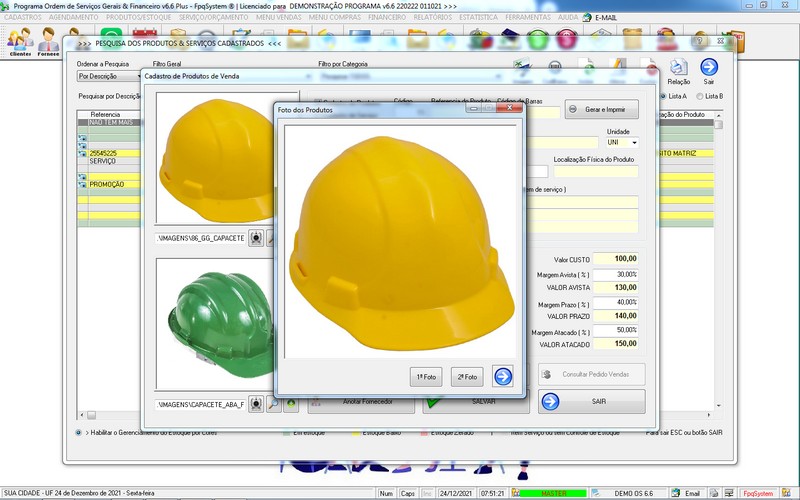Click the 2ª Foto button
This screenshot has height=500, width=800.
(466, 377)
